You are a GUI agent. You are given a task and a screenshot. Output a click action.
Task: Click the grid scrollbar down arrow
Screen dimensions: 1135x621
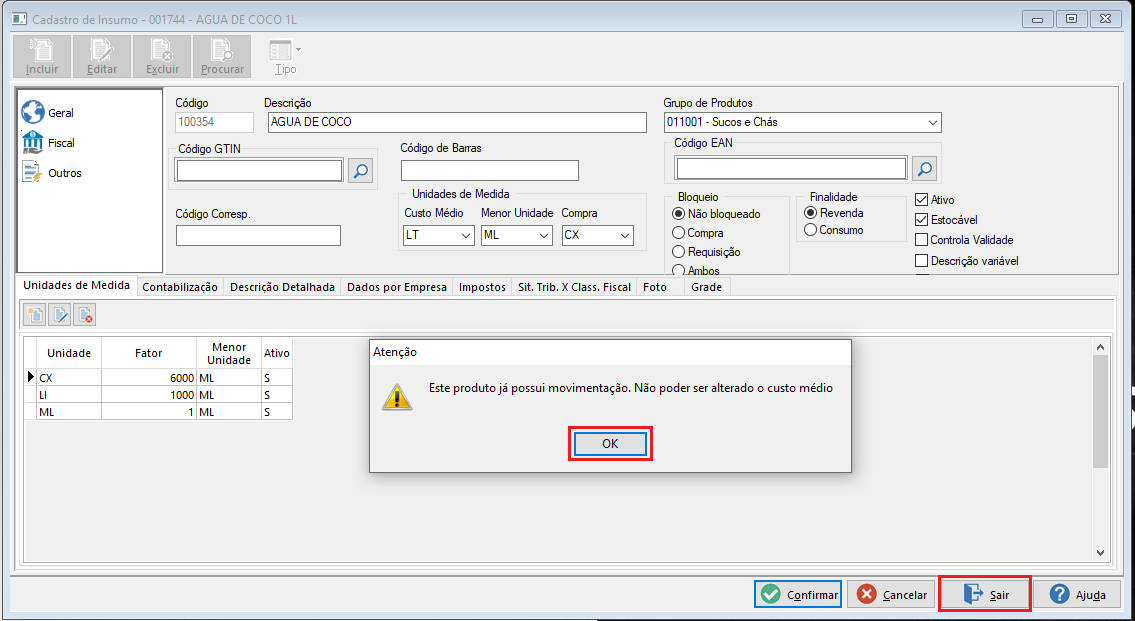(1100, 553)
